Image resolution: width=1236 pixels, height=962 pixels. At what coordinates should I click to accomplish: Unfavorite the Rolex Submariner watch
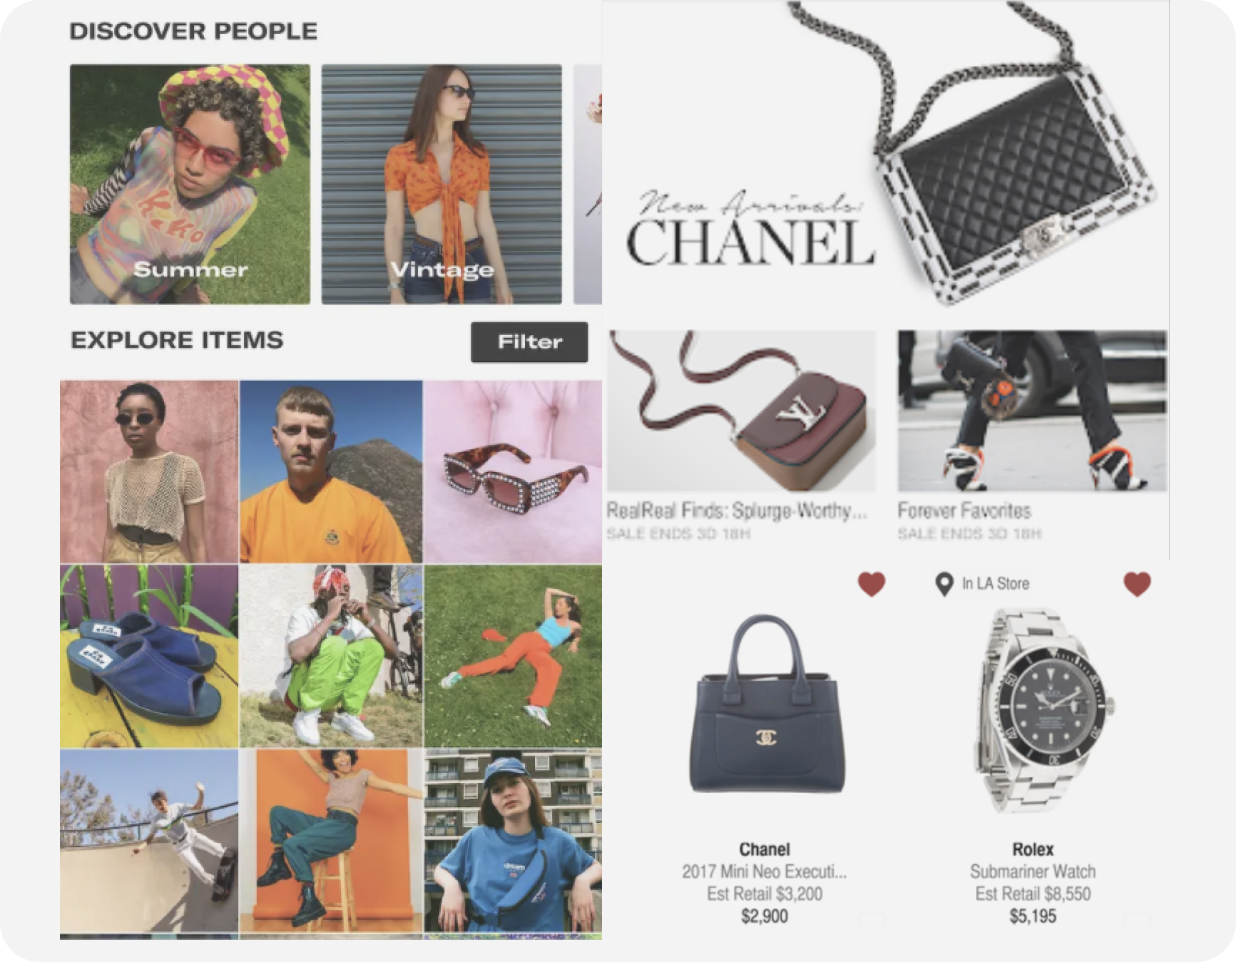[1137, 584]
